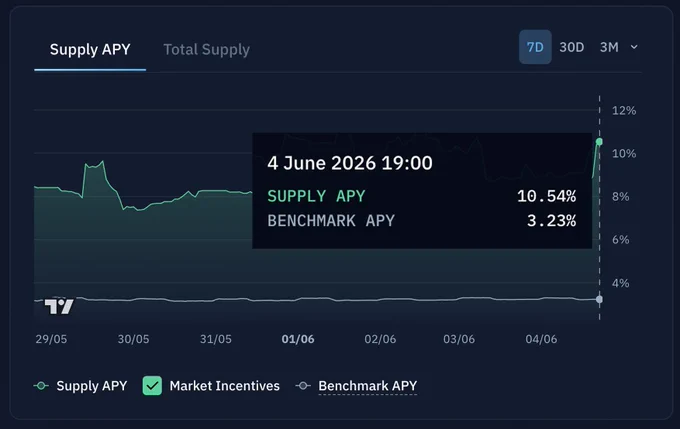Open the Total Supply tab
680x429 pixels.
pos(206,49)
